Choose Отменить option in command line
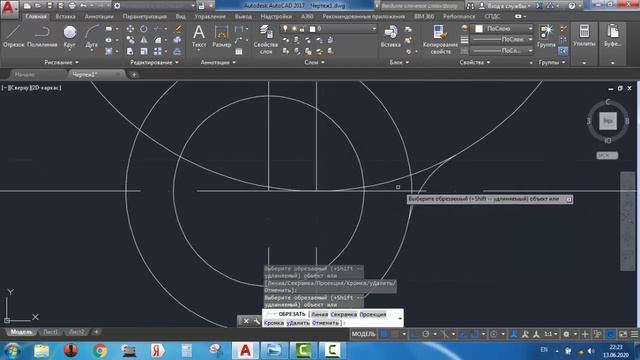The width and height of the screenshot is (640, 360). (x=325, y=323)
